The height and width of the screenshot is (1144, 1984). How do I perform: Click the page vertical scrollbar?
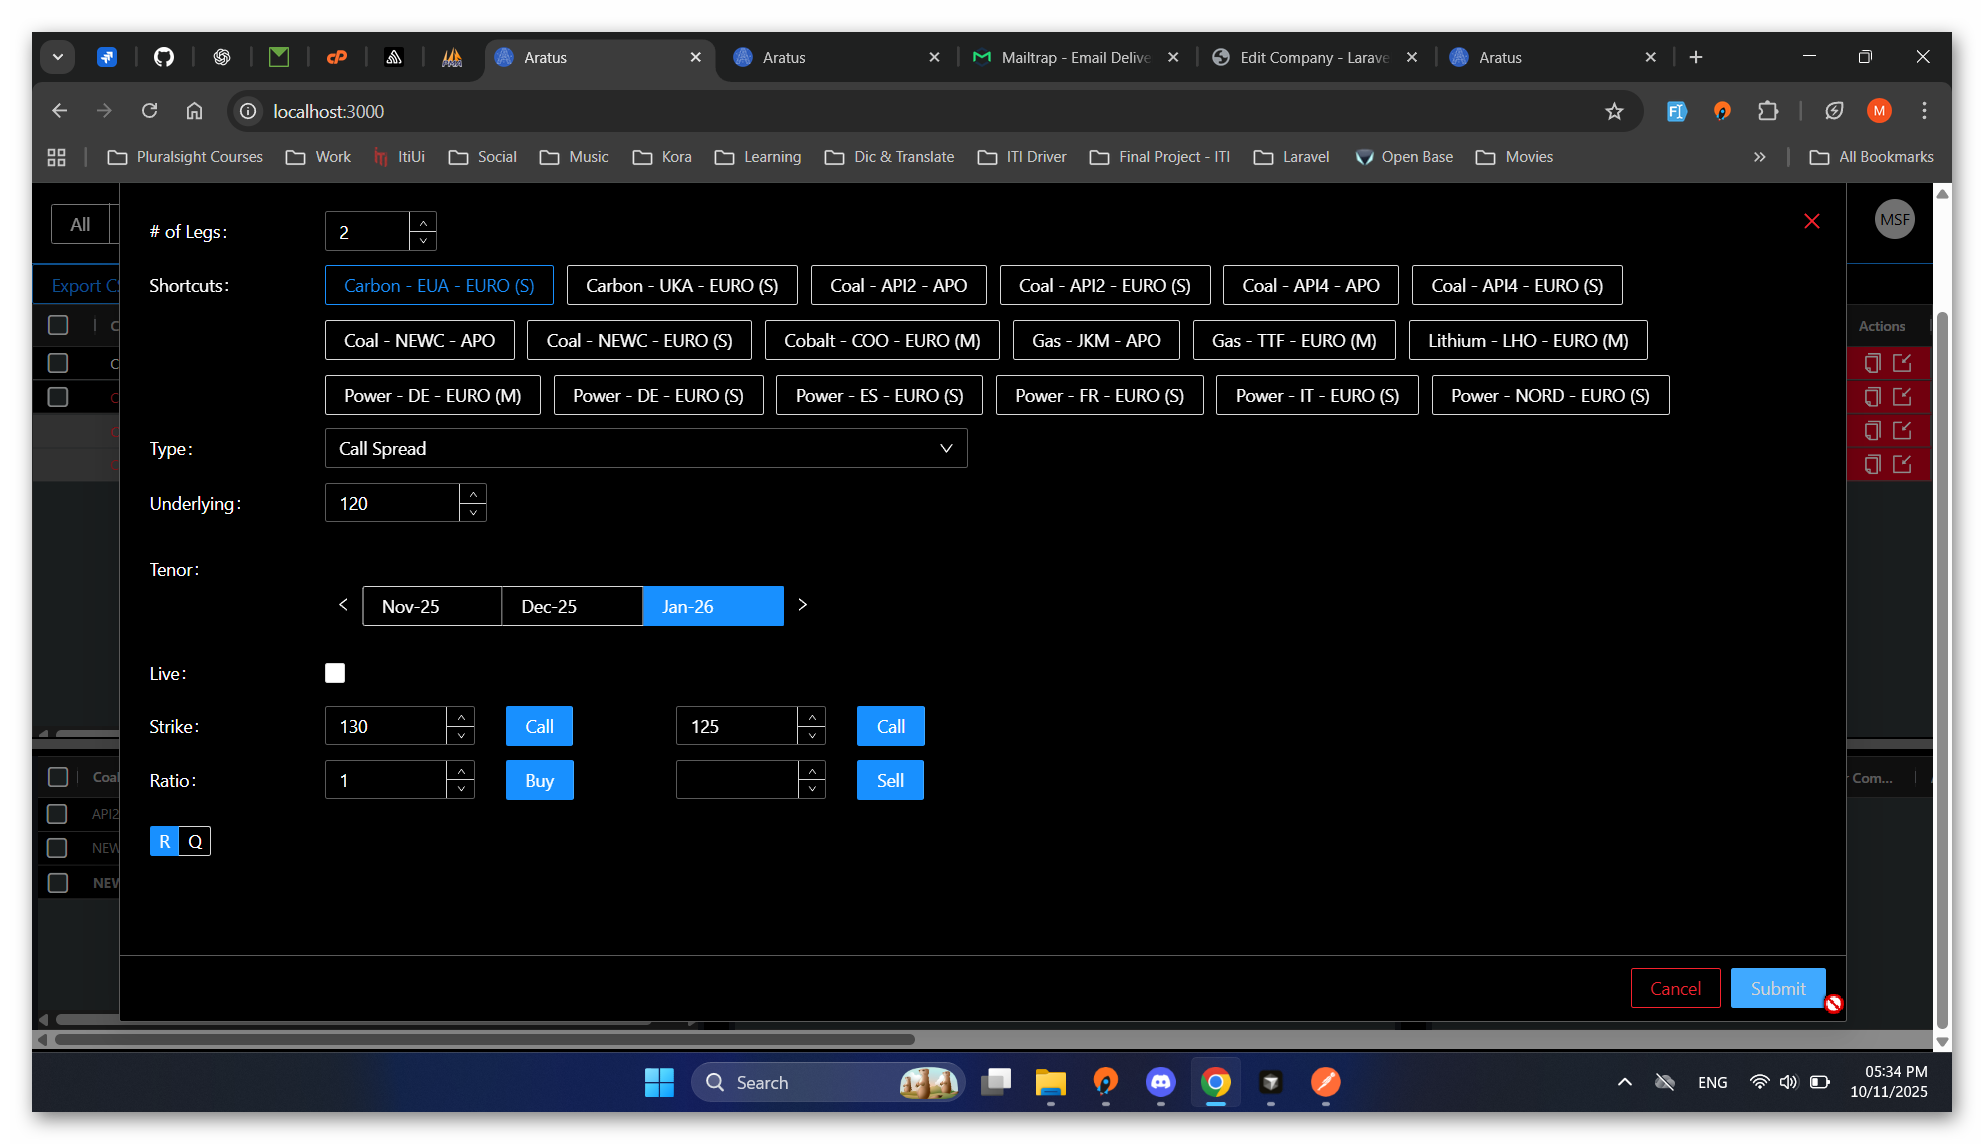[x=1942, y=670]
